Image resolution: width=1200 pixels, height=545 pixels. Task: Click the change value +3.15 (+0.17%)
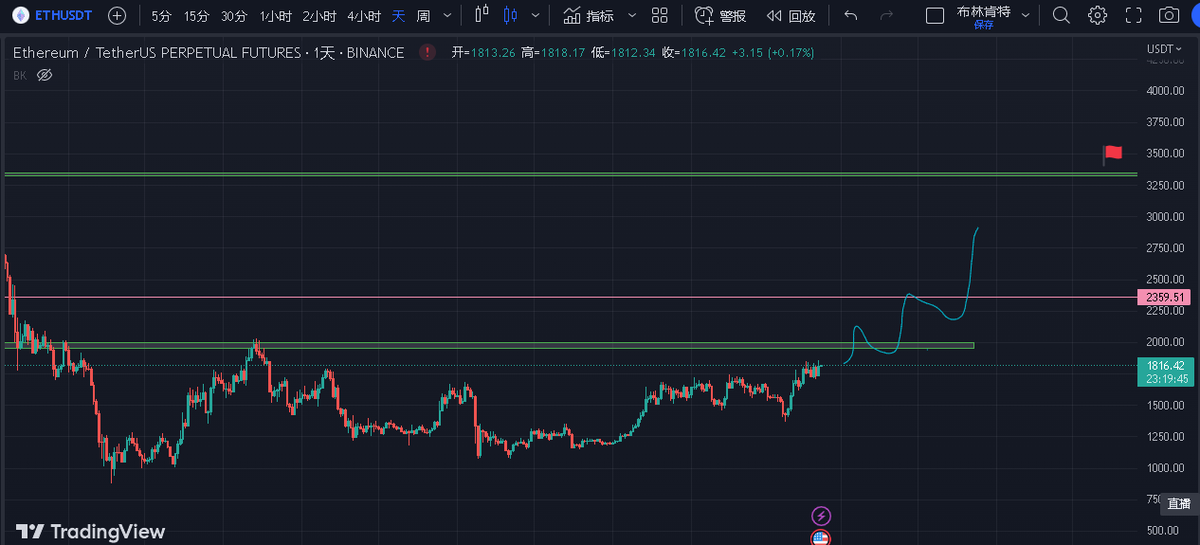click(x=773, y=52)
